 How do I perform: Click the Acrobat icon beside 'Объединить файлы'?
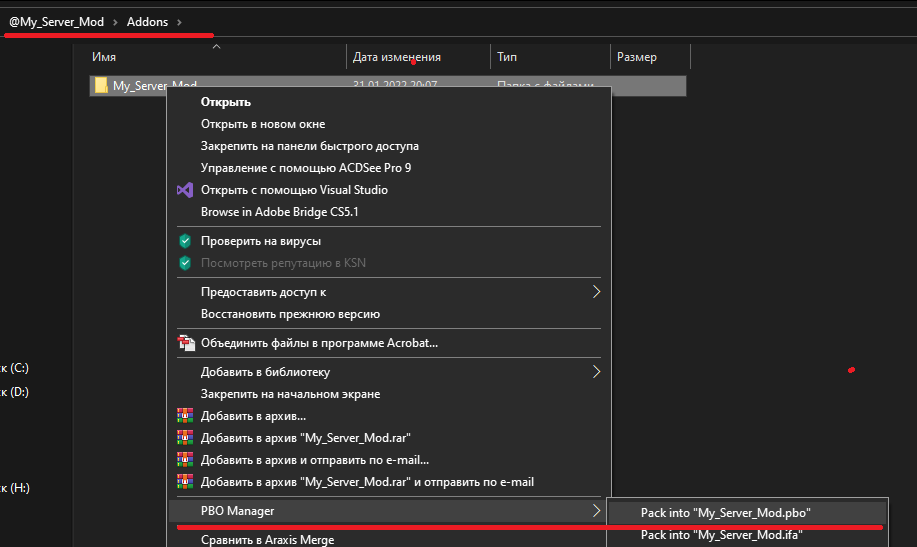tap(186, 343)
